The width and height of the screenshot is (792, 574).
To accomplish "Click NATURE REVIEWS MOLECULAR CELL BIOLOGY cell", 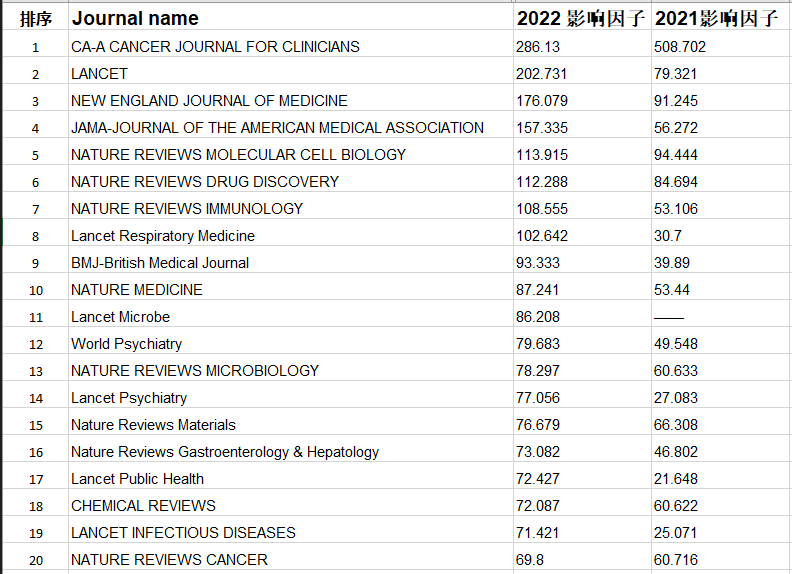I will point(290,151).
